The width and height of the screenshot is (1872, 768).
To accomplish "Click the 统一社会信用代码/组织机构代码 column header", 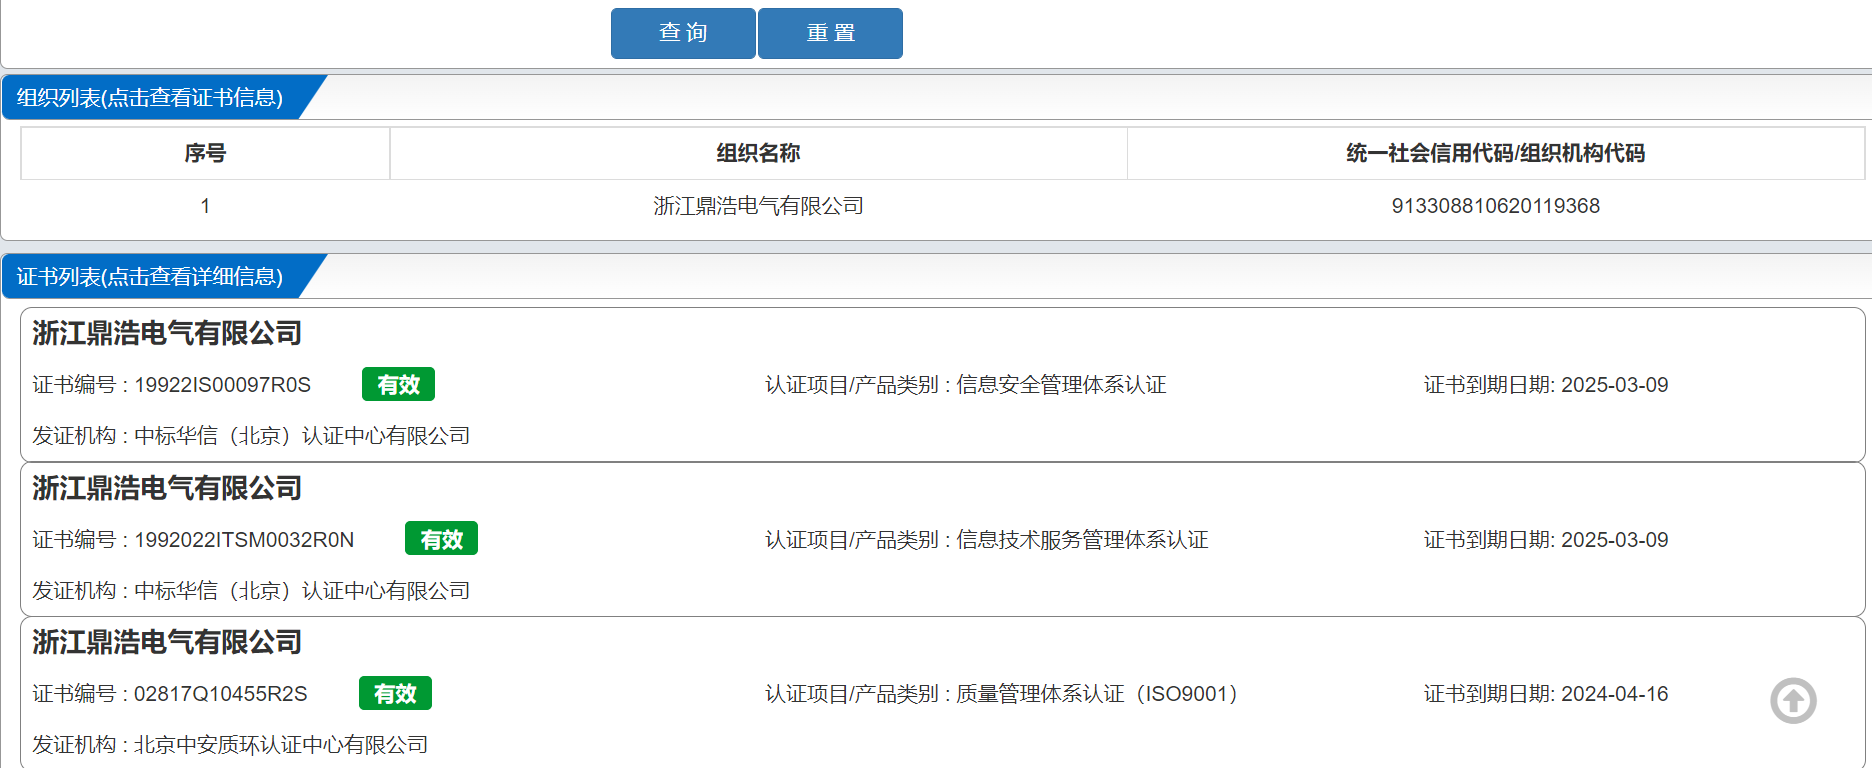I will [1495, 153].
